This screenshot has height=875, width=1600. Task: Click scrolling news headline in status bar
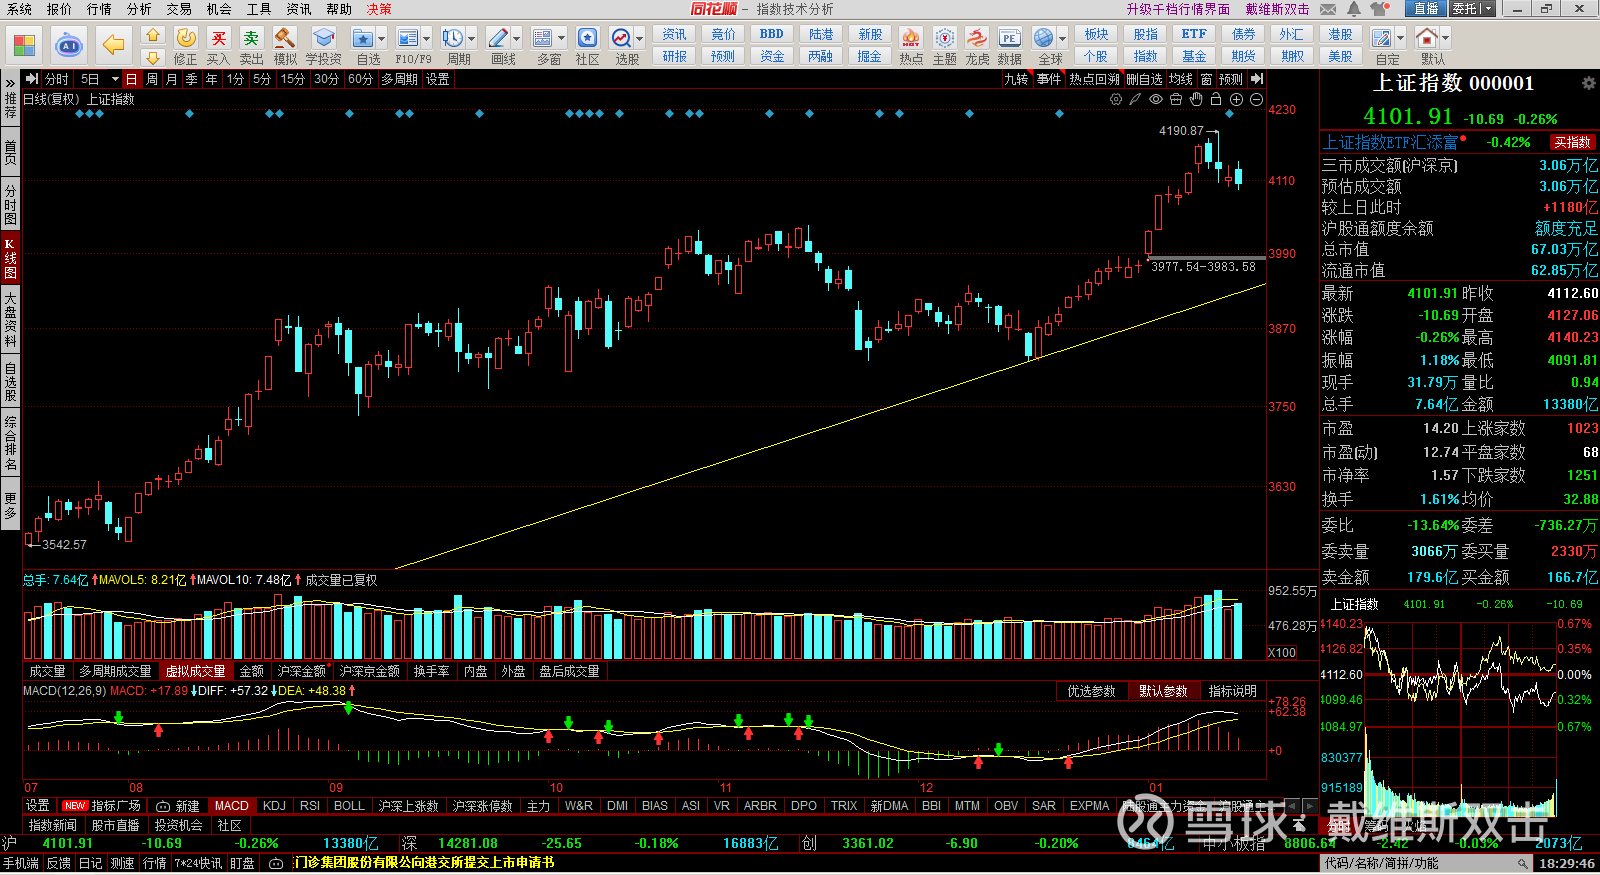click(424, 862)
